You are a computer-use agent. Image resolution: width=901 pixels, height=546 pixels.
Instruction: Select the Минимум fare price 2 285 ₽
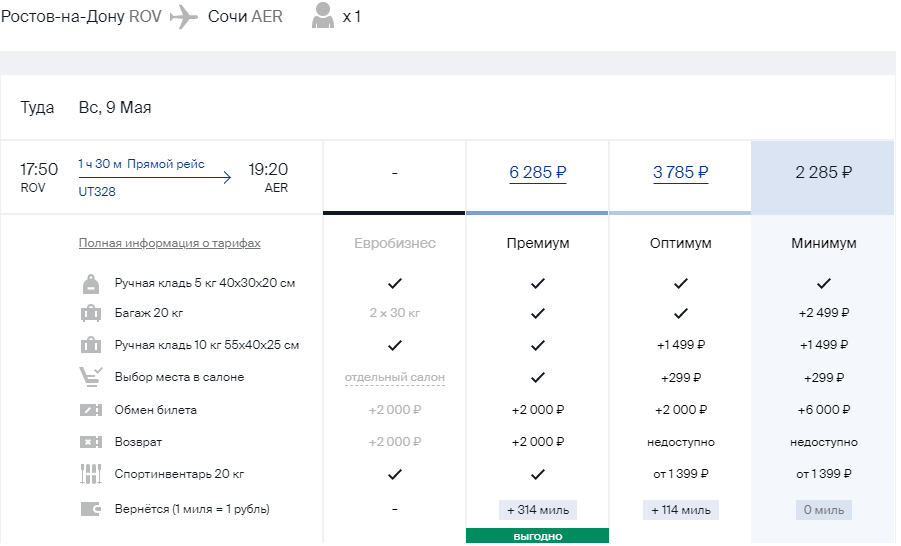coord(823,172)
